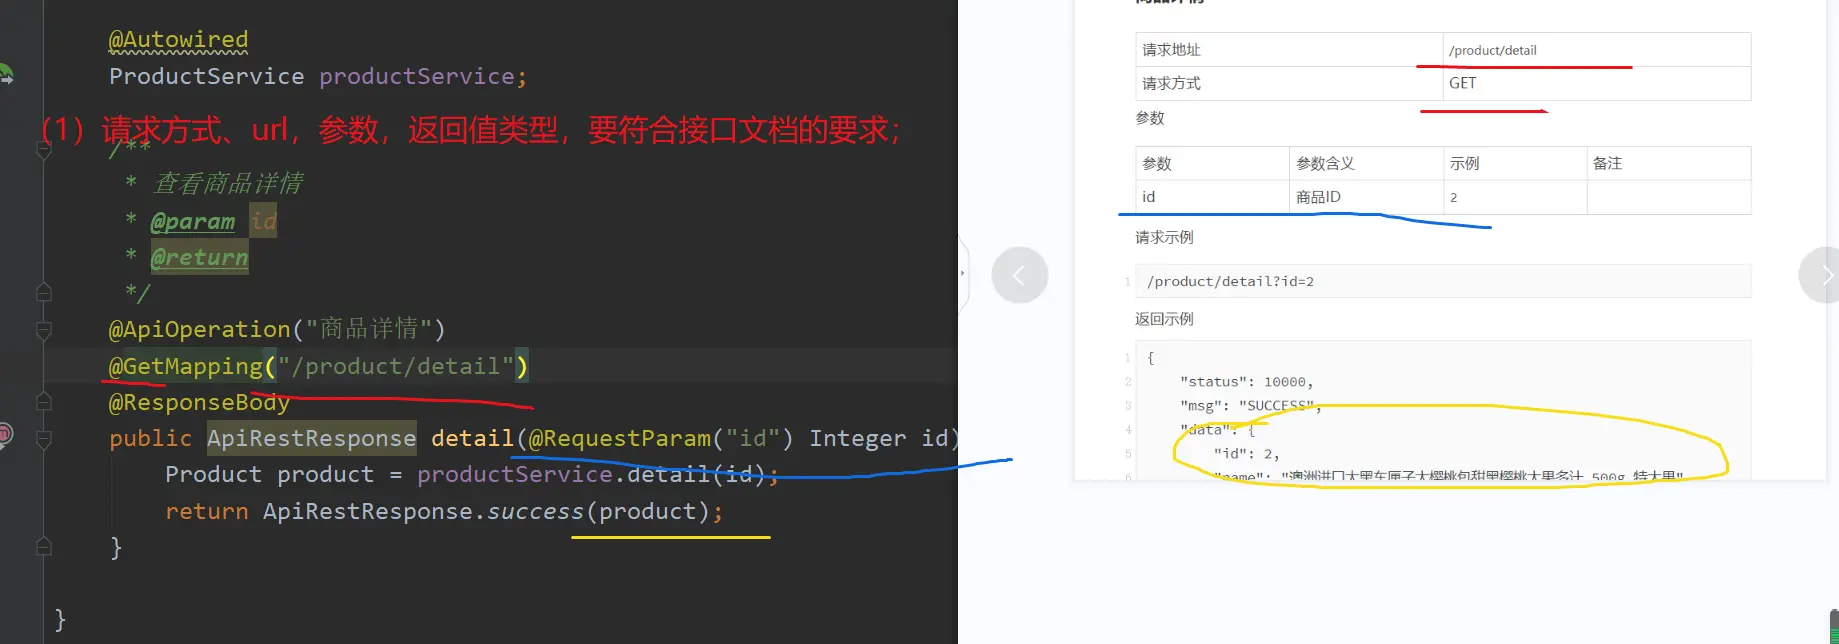The image size is (1839, 644).
Task: Click the 请求示例 heading
Action: coord(1164,237)
